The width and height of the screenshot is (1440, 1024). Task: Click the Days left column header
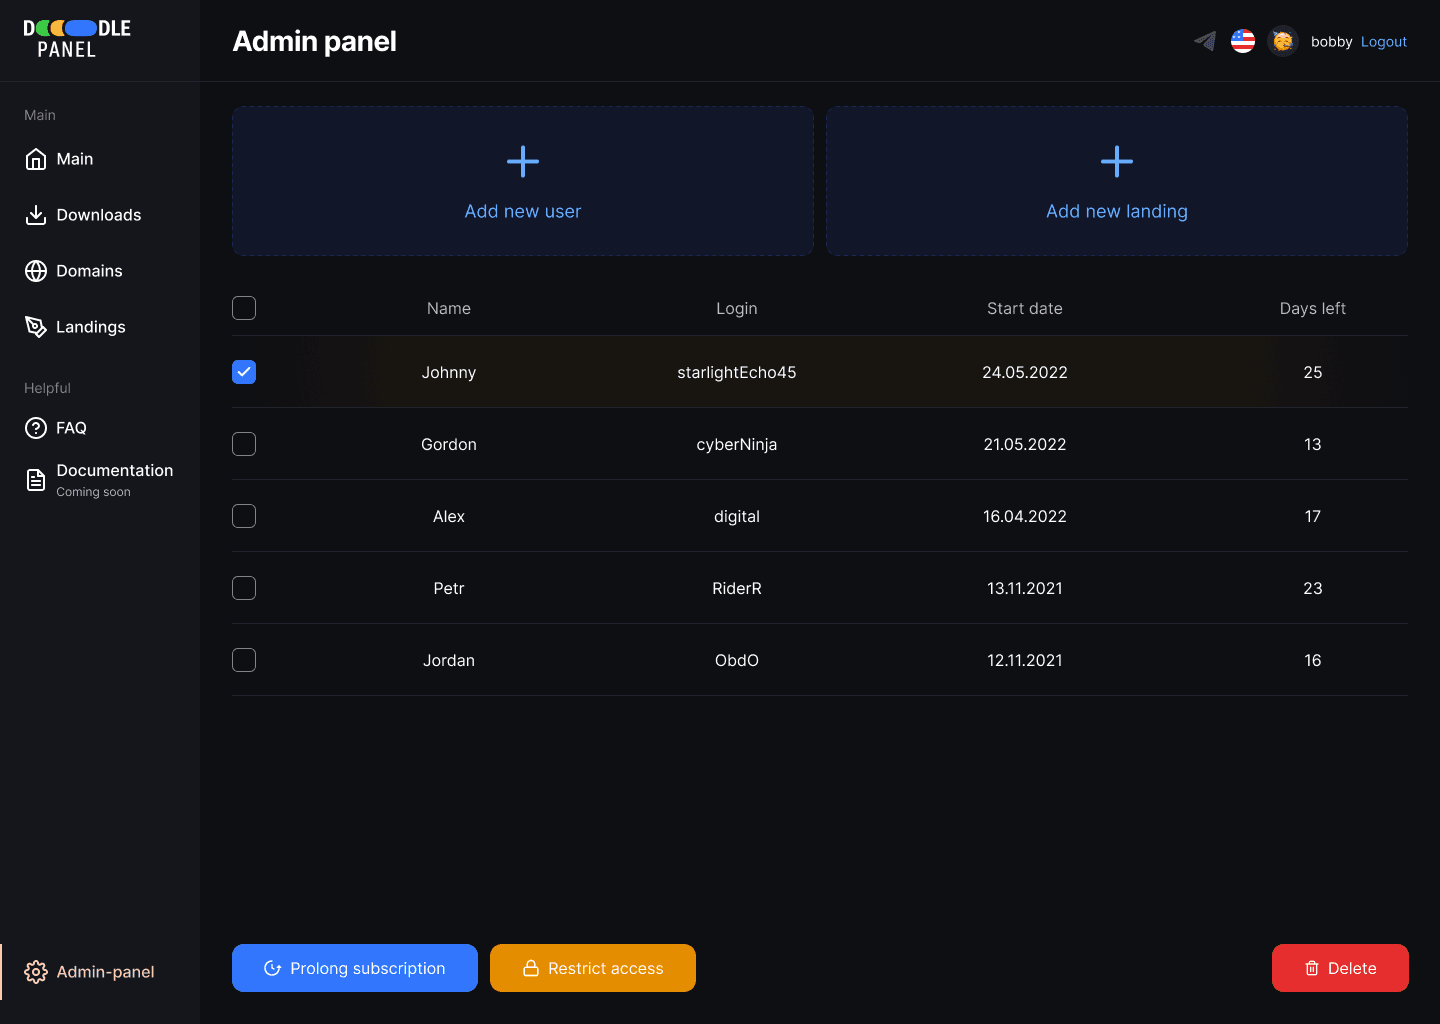click(1313, 308)
